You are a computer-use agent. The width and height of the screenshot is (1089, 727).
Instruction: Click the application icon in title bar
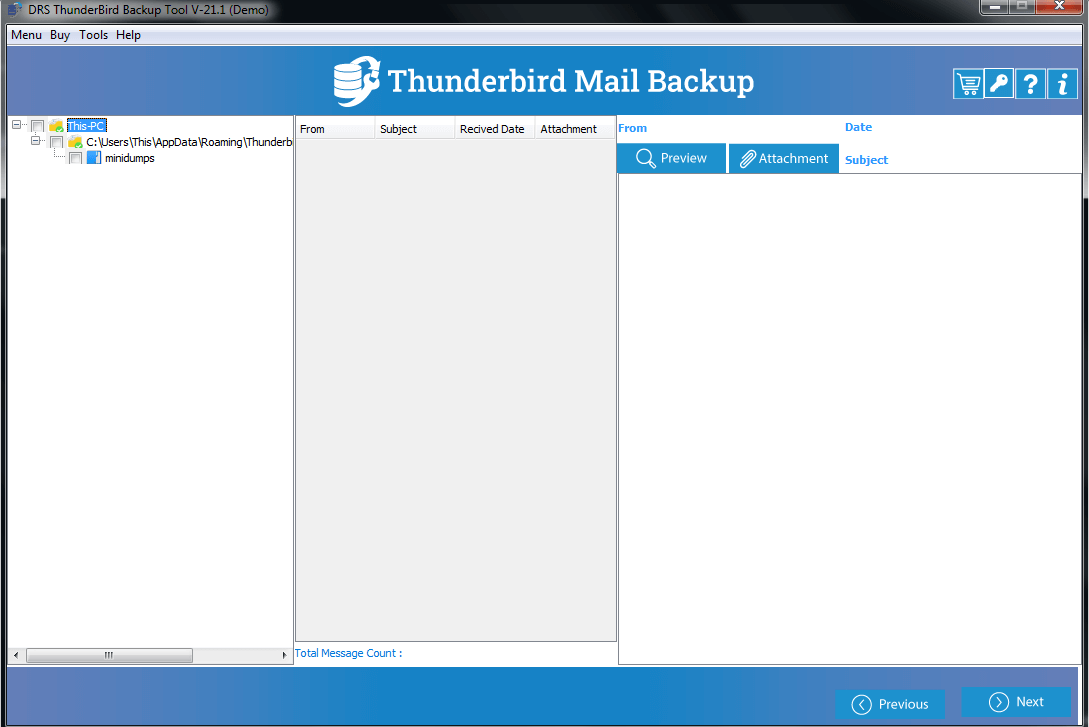point(14,10)
